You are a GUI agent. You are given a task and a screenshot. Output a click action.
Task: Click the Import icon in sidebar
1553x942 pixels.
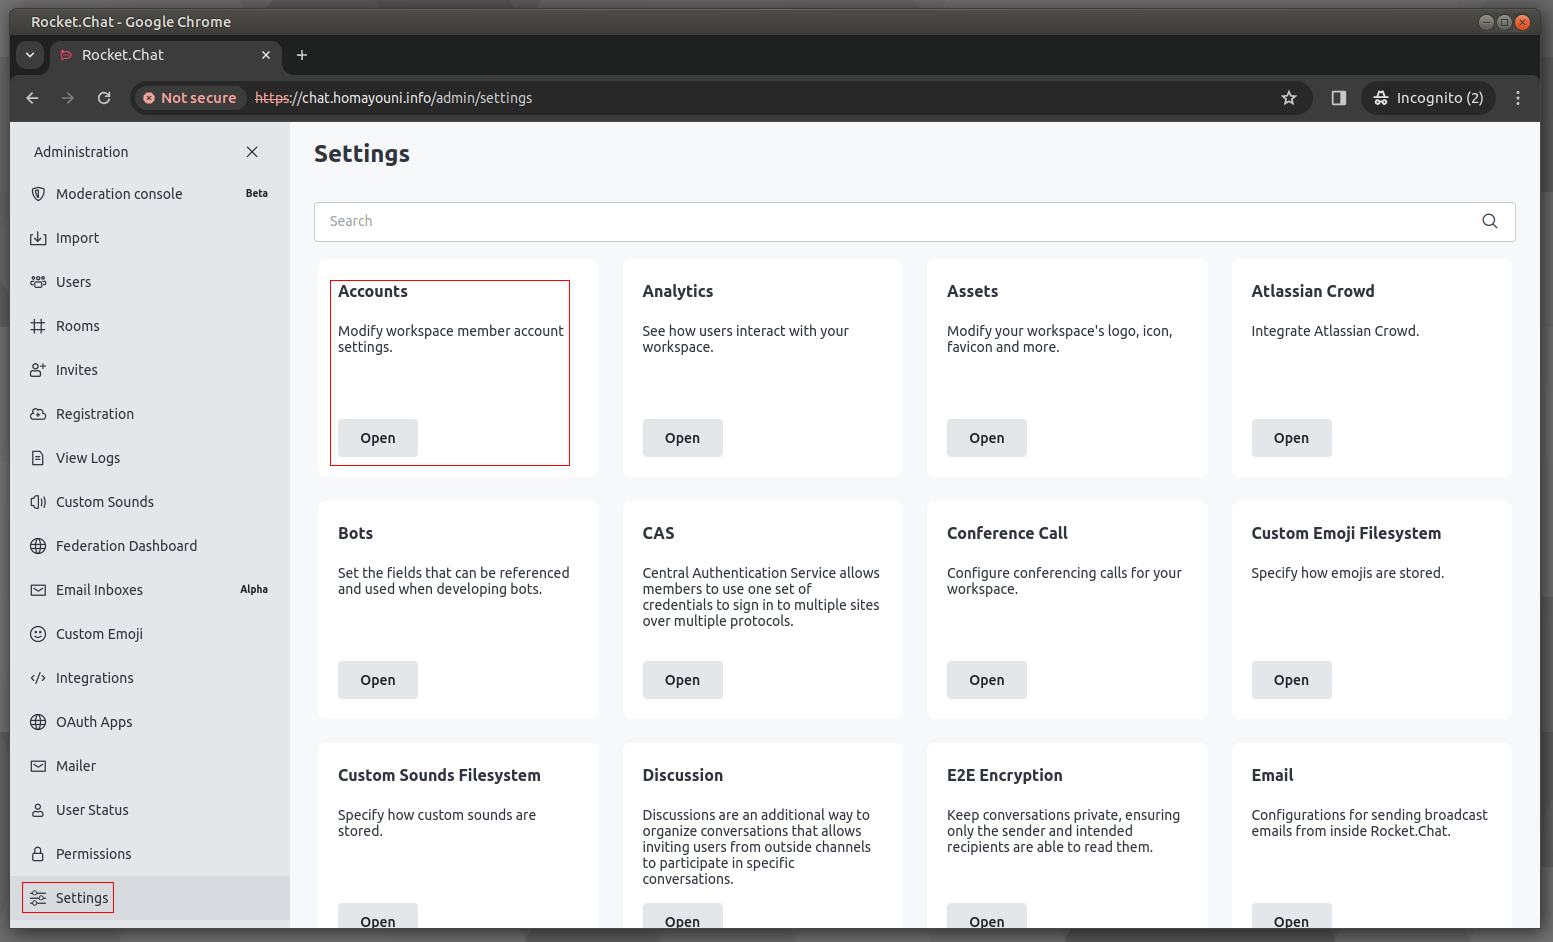click(38, 238)
